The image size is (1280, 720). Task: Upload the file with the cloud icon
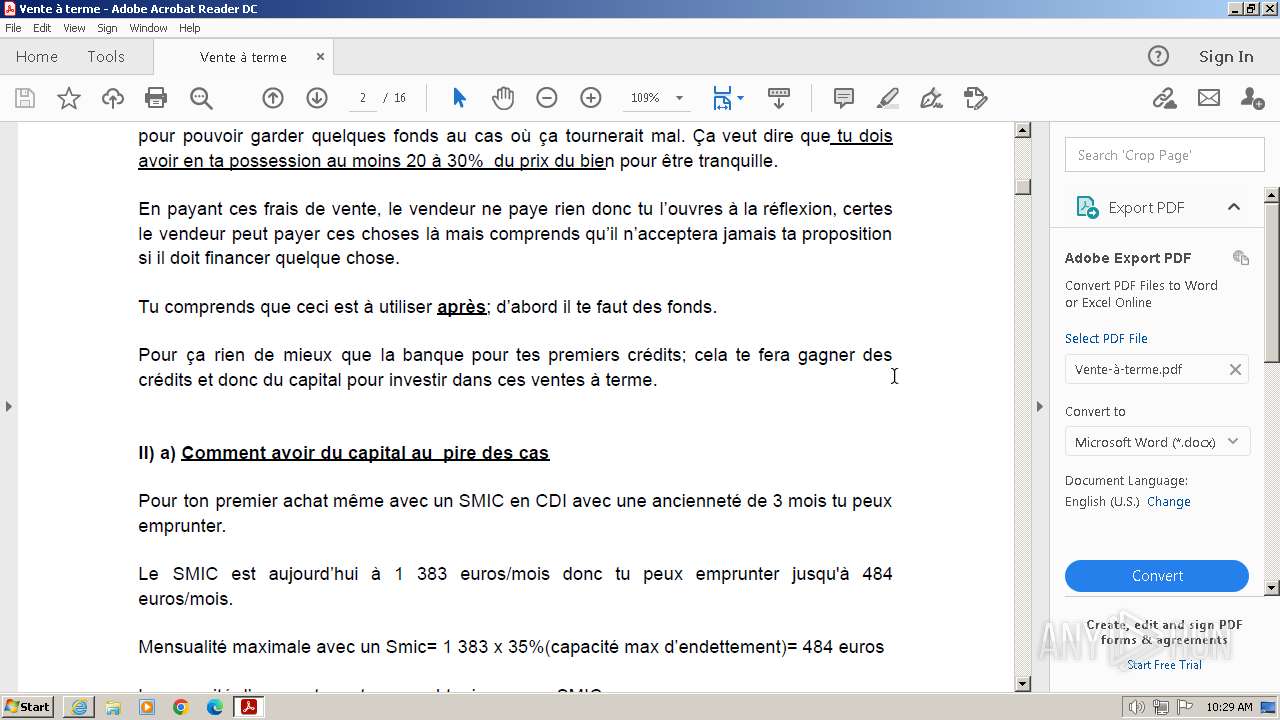click(113, 98)
